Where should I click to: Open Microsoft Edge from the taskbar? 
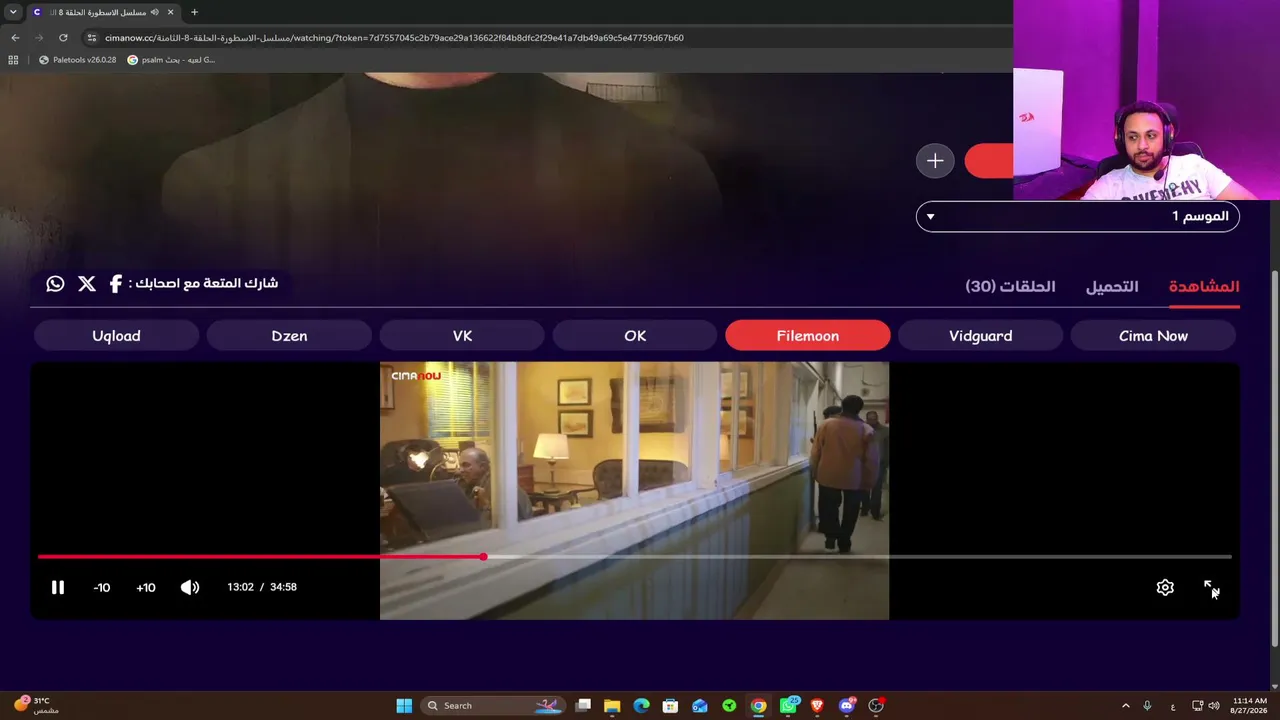point(641,706)
